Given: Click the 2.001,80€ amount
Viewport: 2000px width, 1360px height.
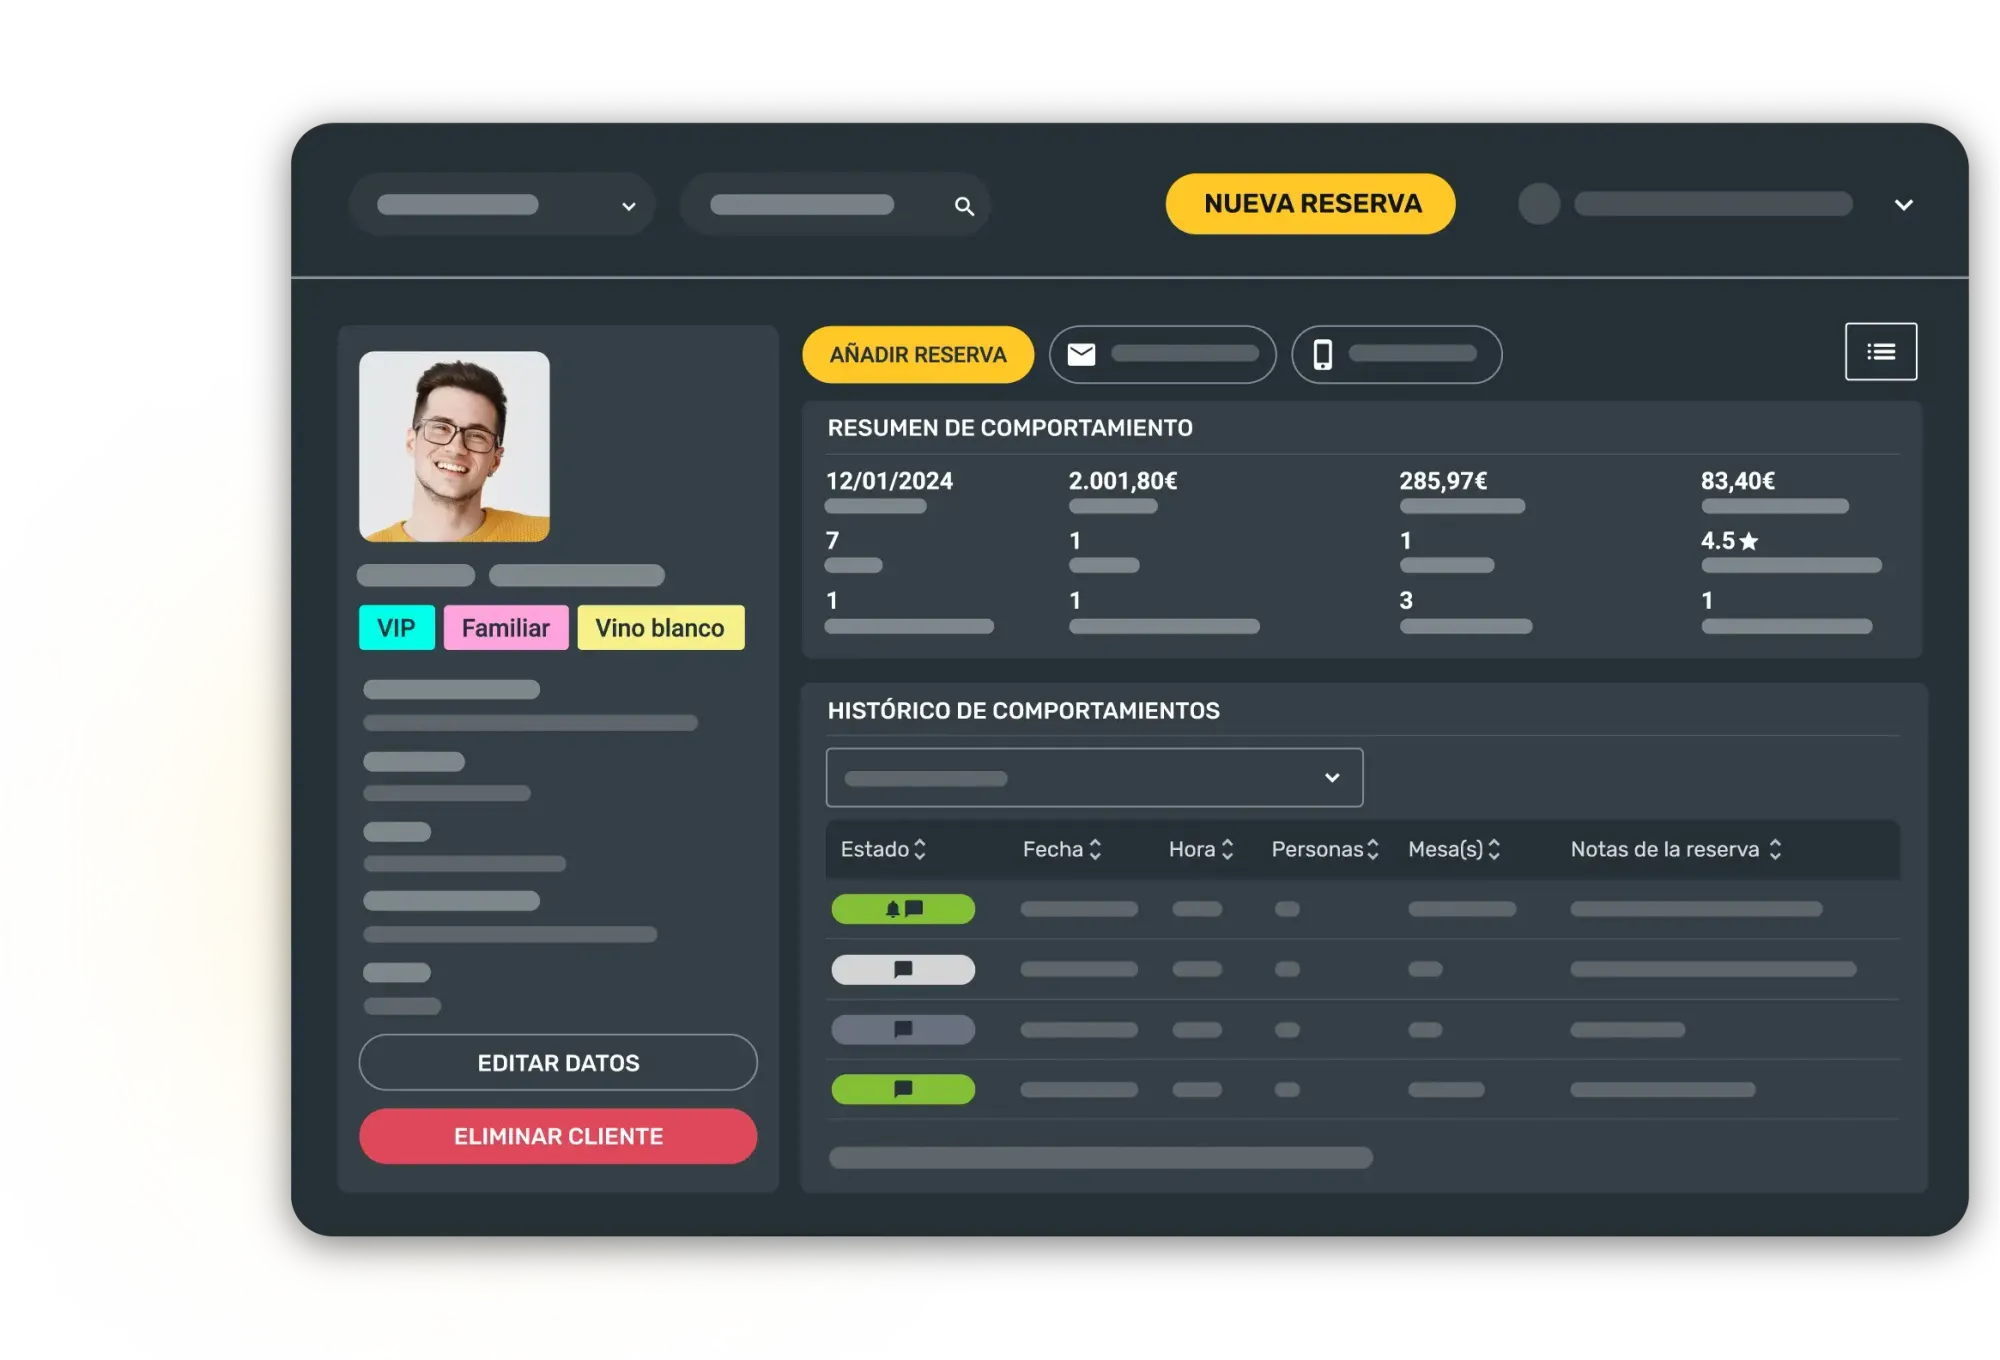Looking at the screenshot, I should (x=1123, y=481).
